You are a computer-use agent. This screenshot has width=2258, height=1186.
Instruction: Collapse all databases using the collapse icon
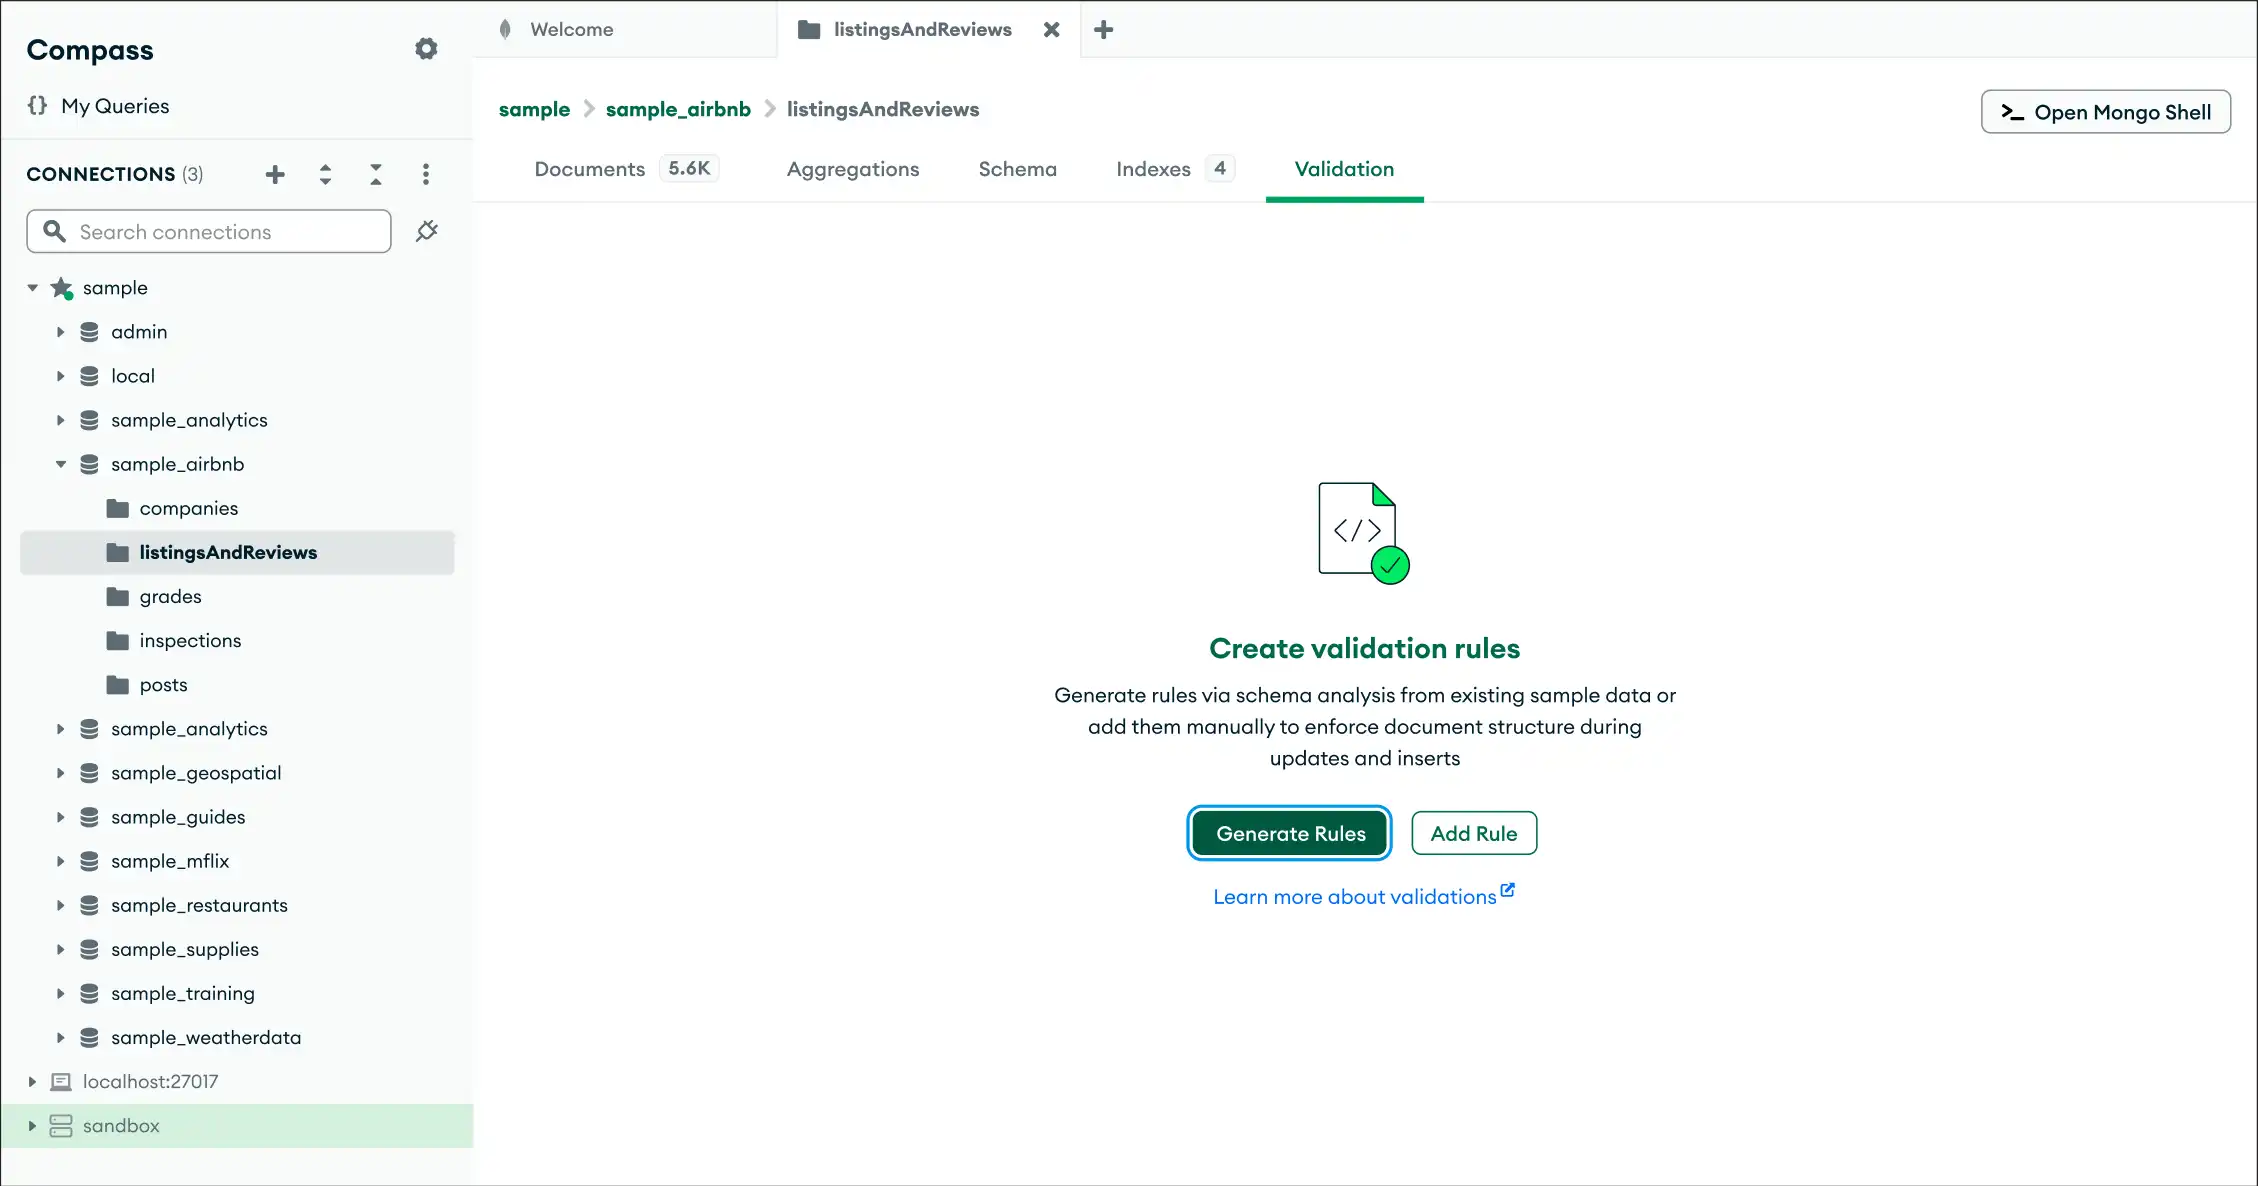pos(375,173)
